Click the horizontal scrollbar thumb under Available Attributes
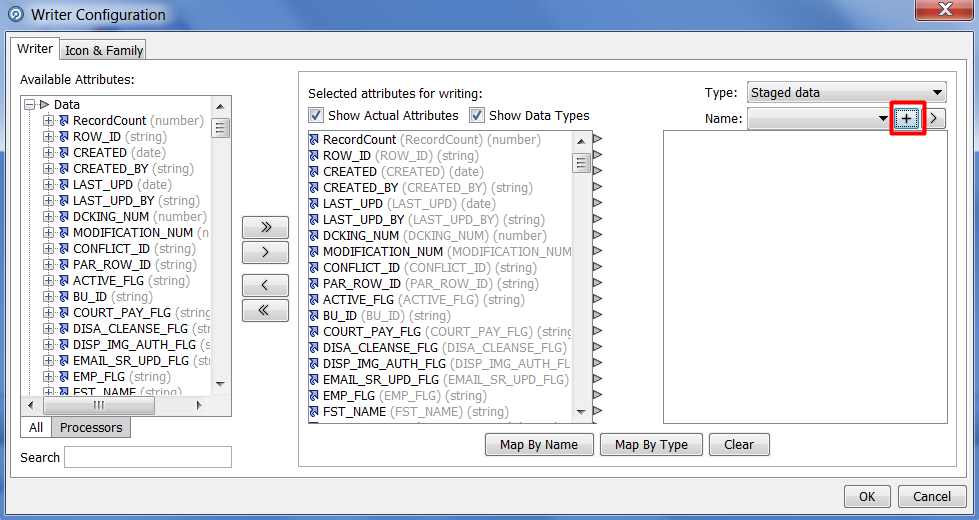 [x=99, y=406]
